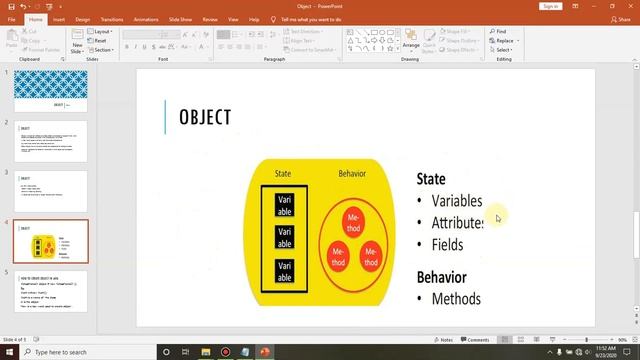Click the zoom in plus icon
The height and width of the screenshot is (360, 640).
click(612, 340)
